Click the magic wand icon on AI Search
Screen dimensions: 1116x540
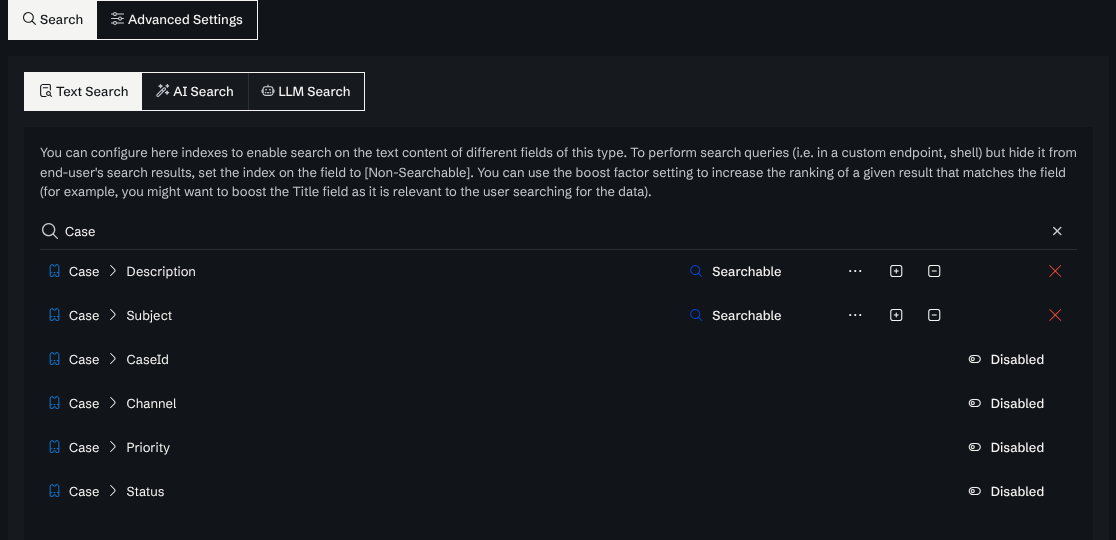pyautogui.click(x=162, y=90)
